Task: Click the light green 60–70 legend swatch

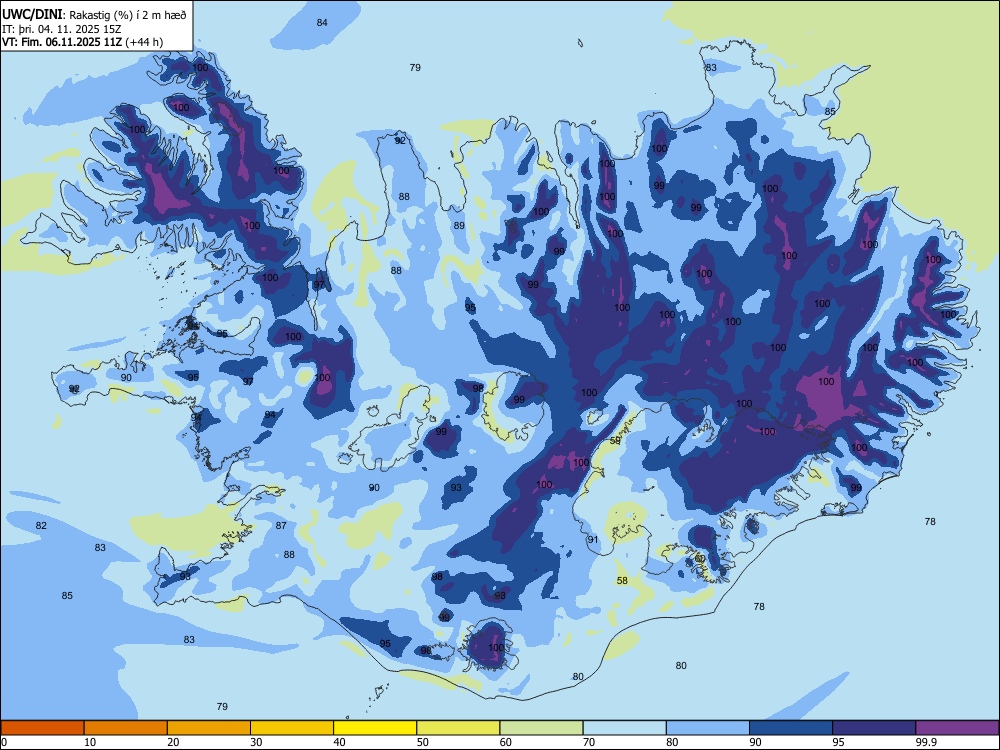Action: point(541,728)
